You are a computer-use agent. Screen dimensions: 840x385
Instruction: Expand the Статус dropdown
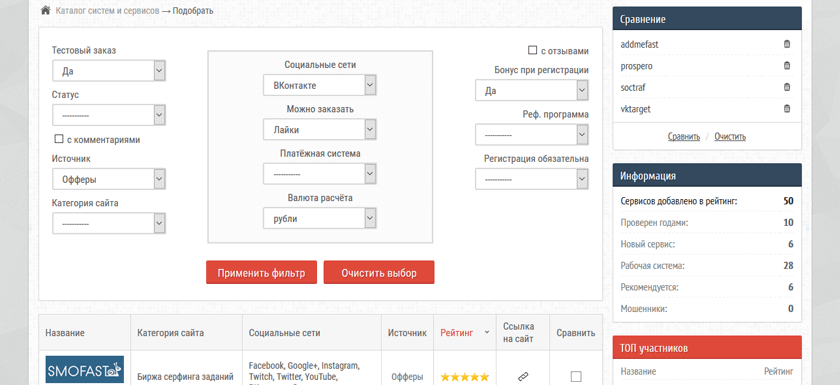click(x=109, y=115)
